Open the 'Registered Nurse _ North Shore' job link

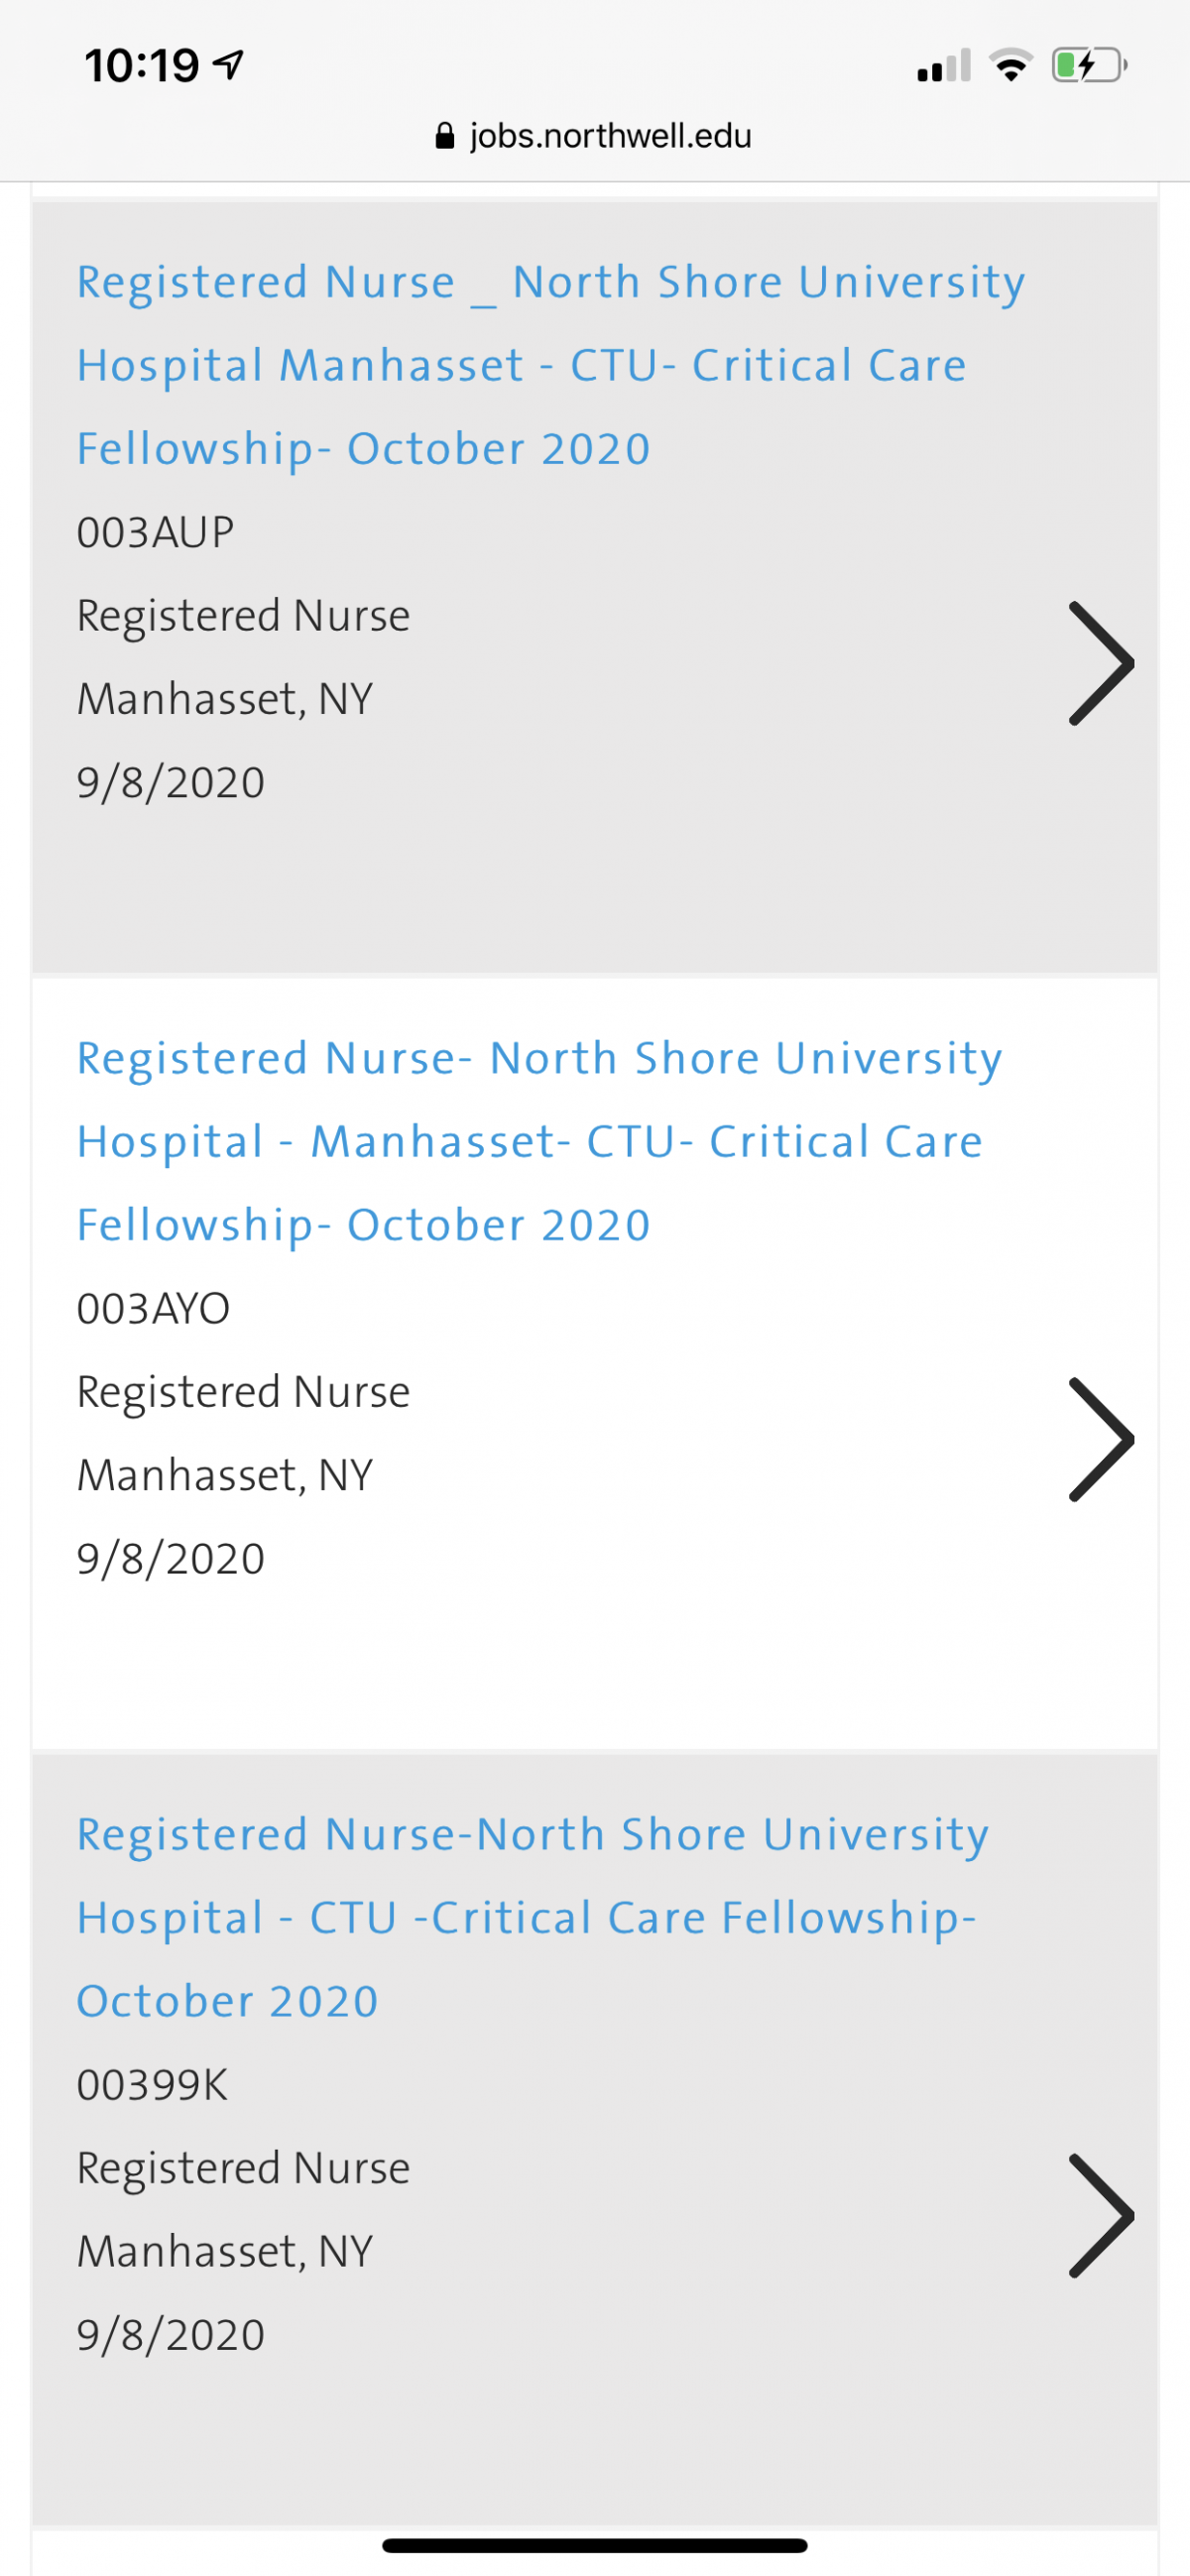click(551, 365)
